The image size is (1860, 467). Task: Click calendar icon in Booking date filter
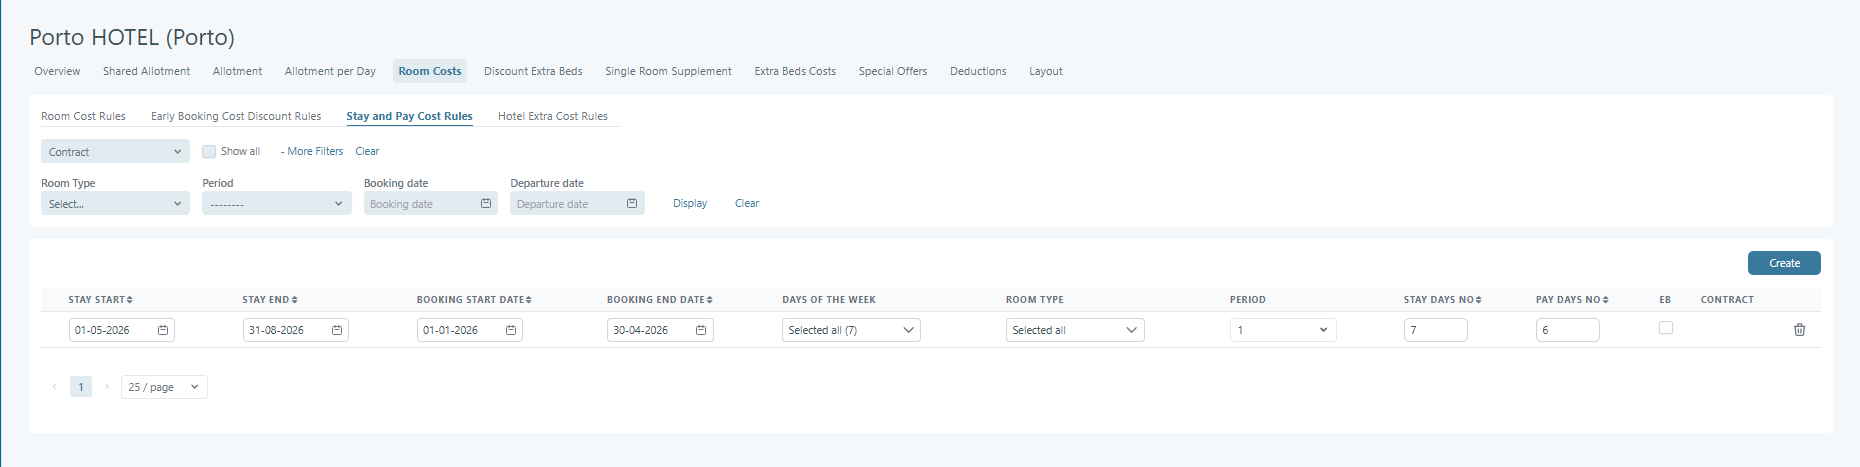486,204
